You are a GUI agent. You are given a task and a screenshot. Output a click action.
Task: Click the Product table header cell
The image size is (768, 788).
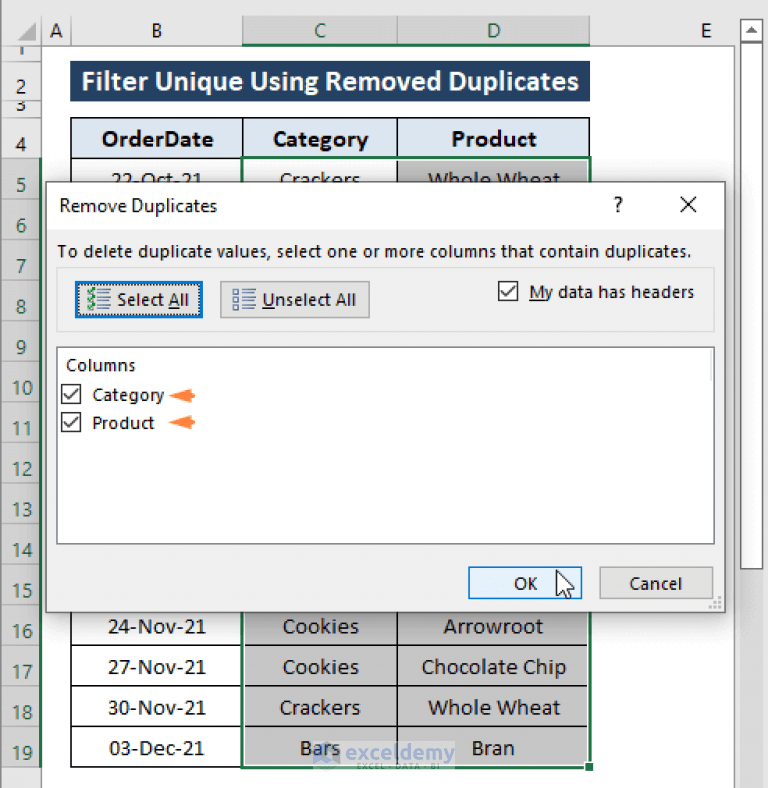pyautogui.click(x=493, y=139)
